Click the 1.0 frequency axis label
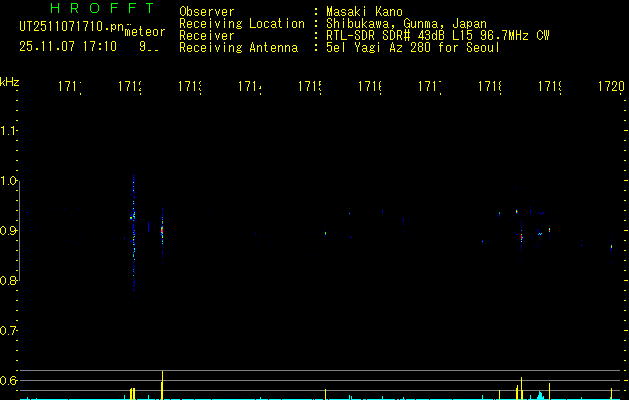 [x=8, y=181]
